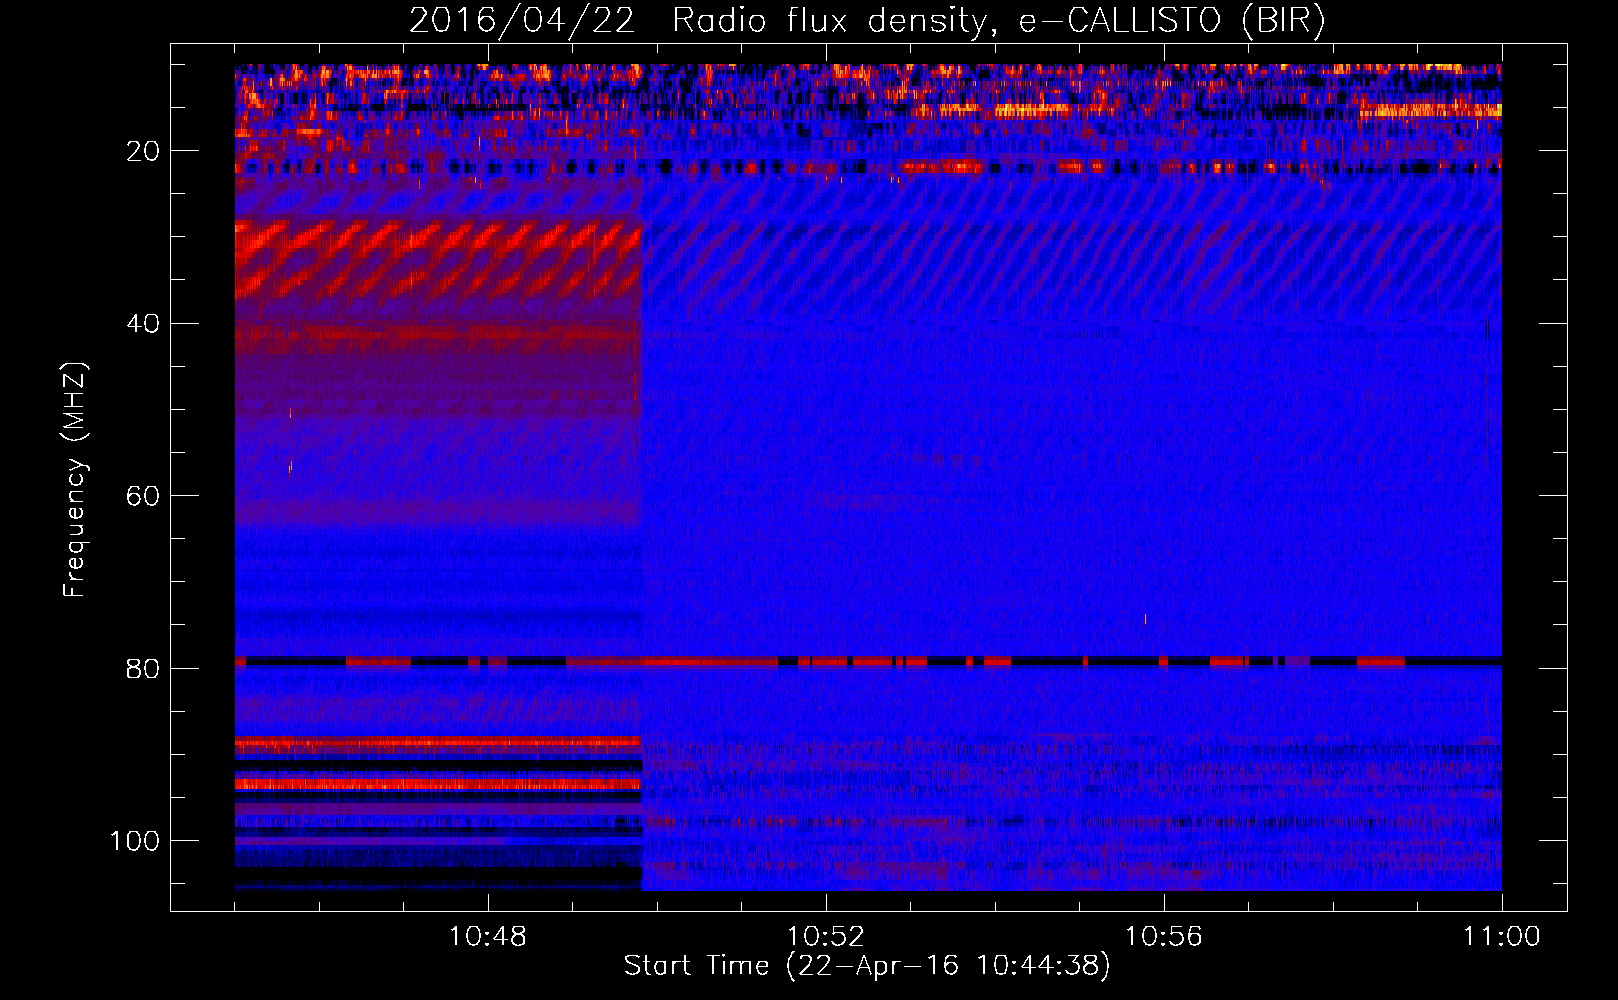This screenshot has height=1000, width=1618.
Task: Click the '20' frequency tick label
Action: pos(144,151)
